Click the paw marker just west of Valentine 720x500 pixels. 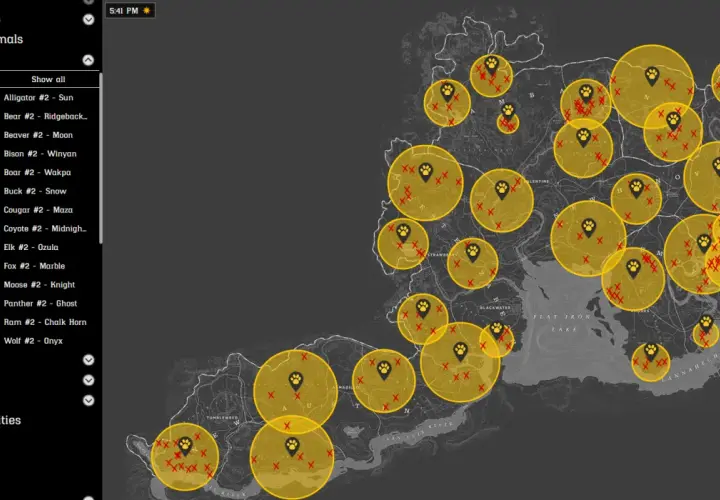[502, 190]
